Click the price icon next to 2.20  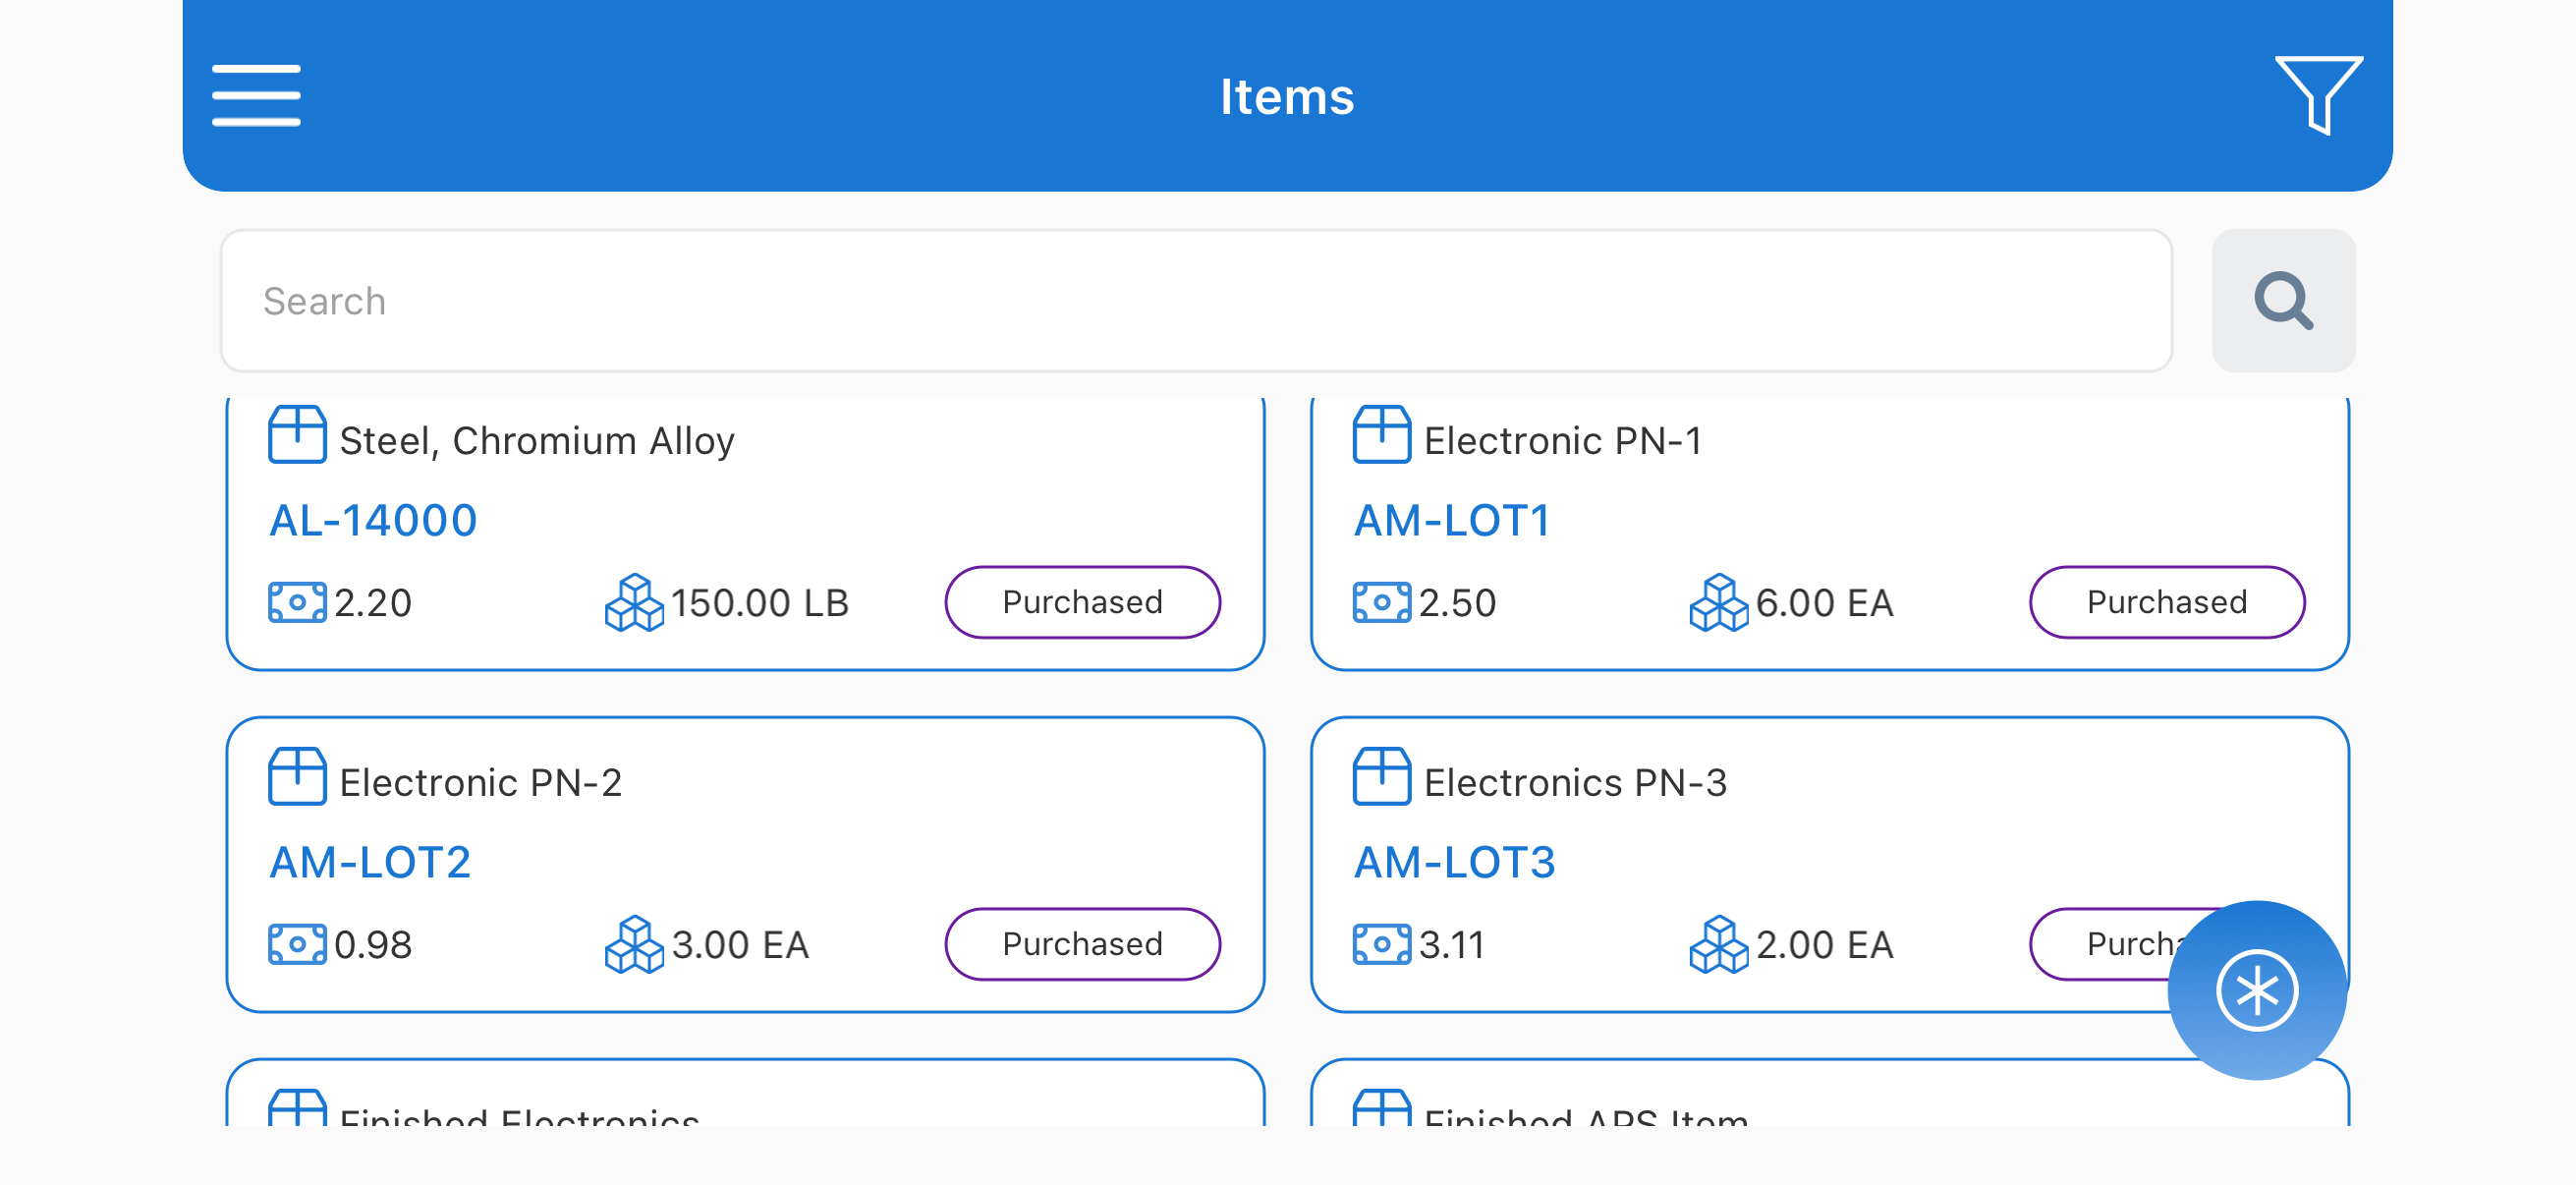297,603
